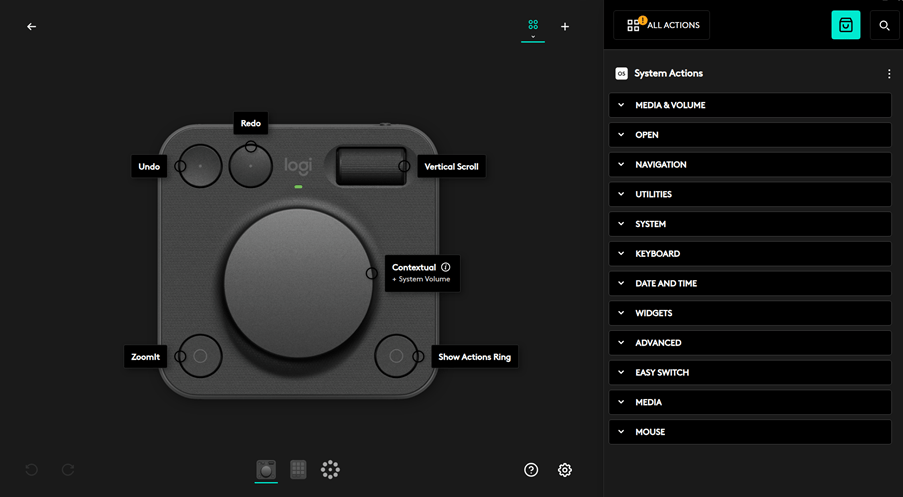Click the back arrow at top left
This screenshot has width=903, height=497.
(31, 27)
